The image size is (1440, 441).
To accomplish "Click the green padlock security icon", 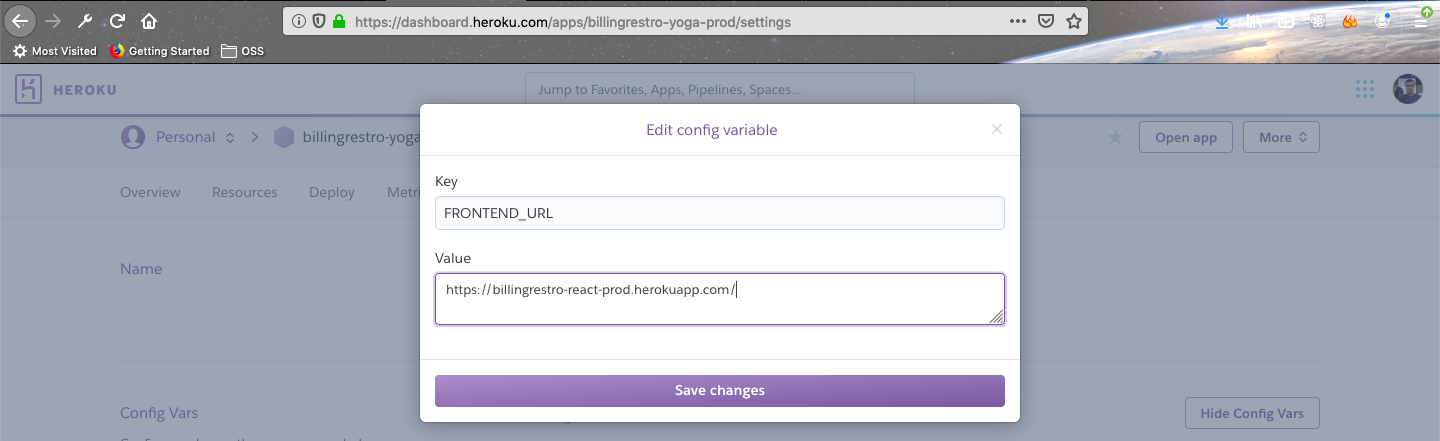I will pyautogui.click(x=338, y=21).
